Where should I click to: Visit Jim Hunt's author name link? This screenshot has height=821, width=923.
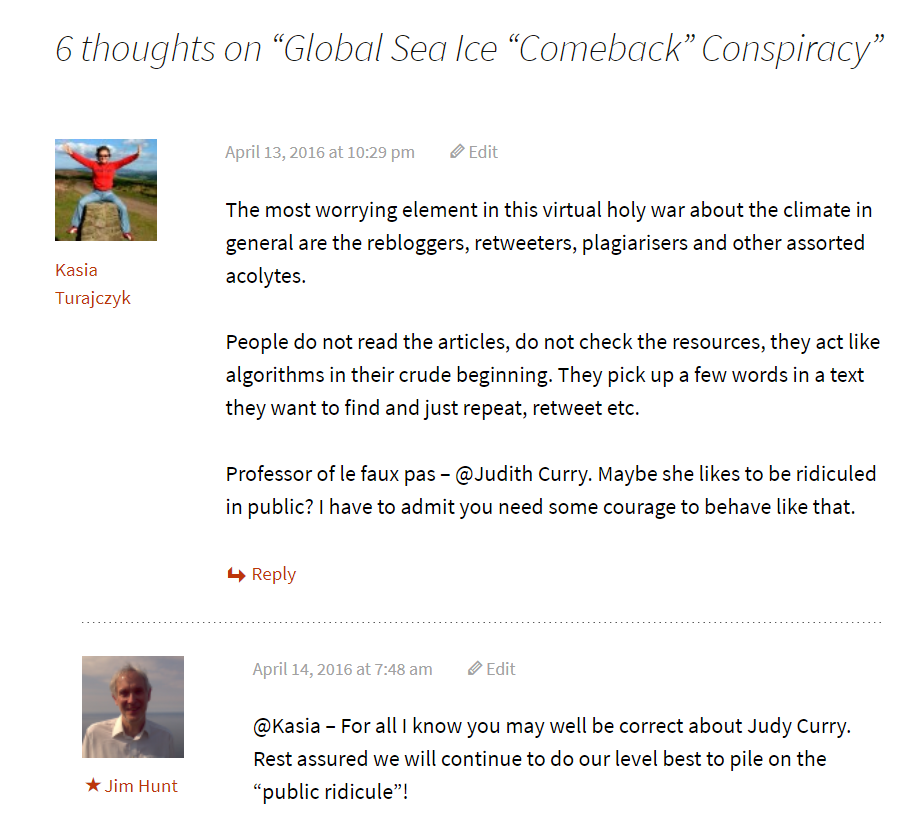tap(141, 786)
